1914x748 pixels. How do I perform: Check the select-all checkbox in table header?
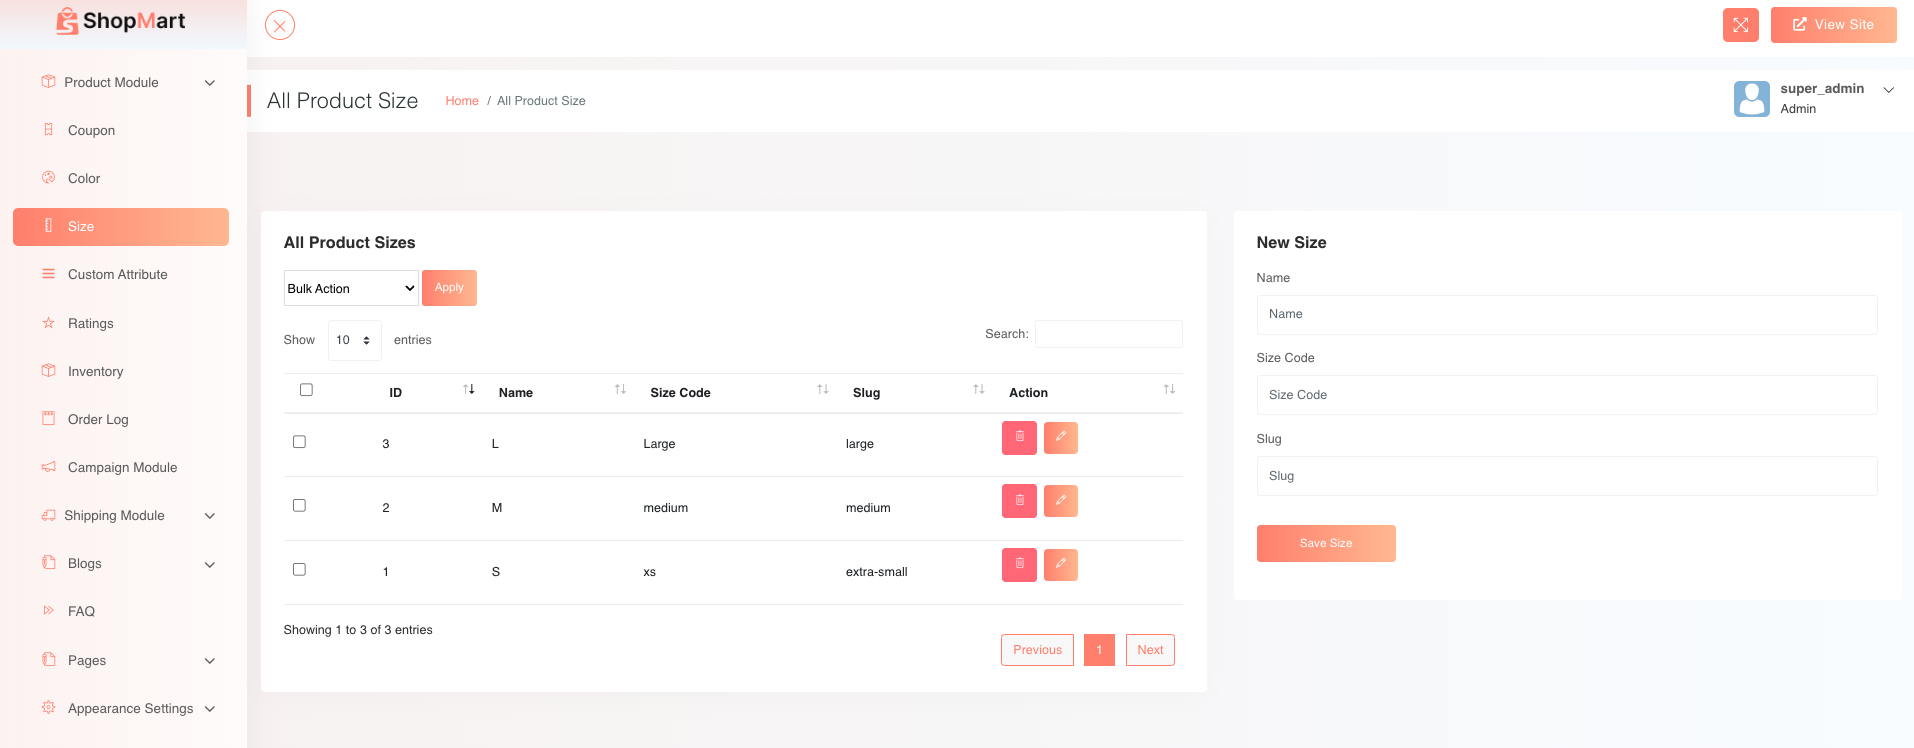(306, 390)
